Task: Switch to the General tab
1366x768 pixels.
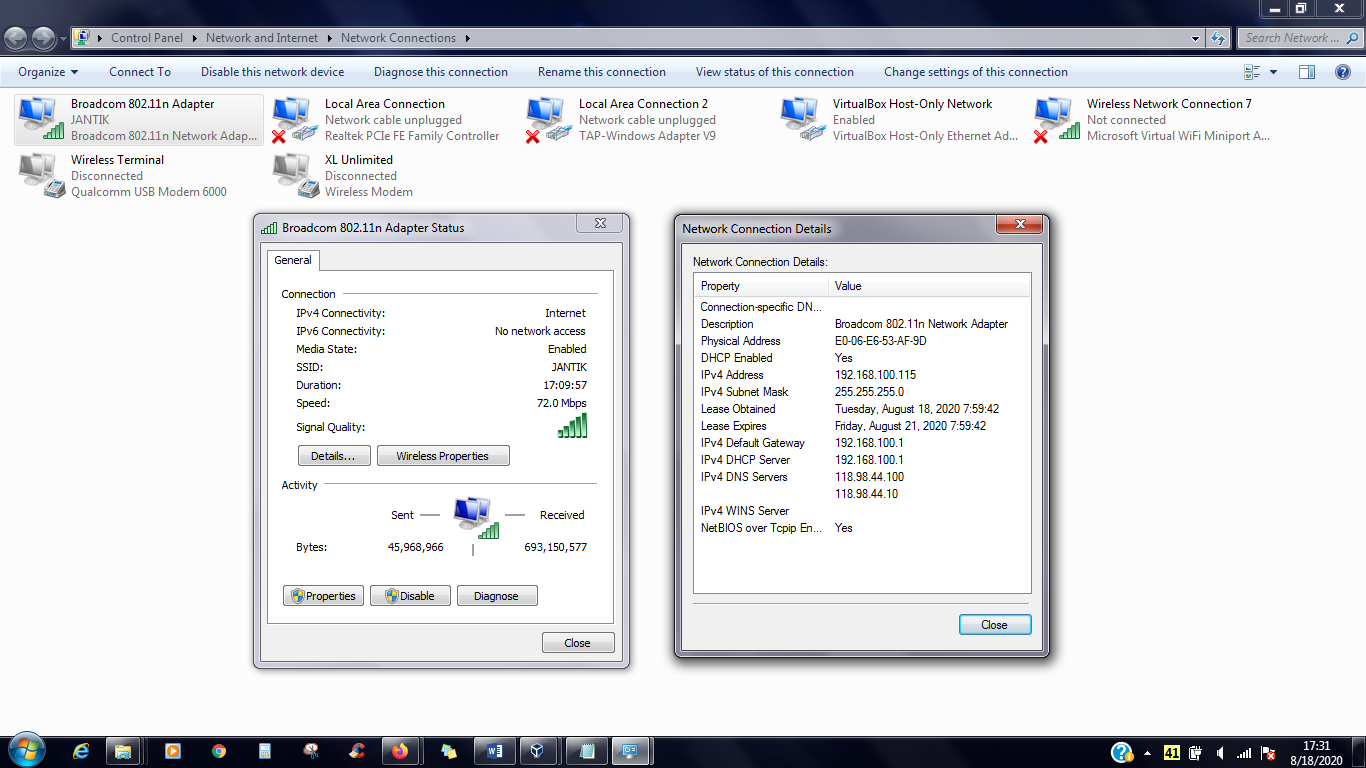Action: [293, 260]
